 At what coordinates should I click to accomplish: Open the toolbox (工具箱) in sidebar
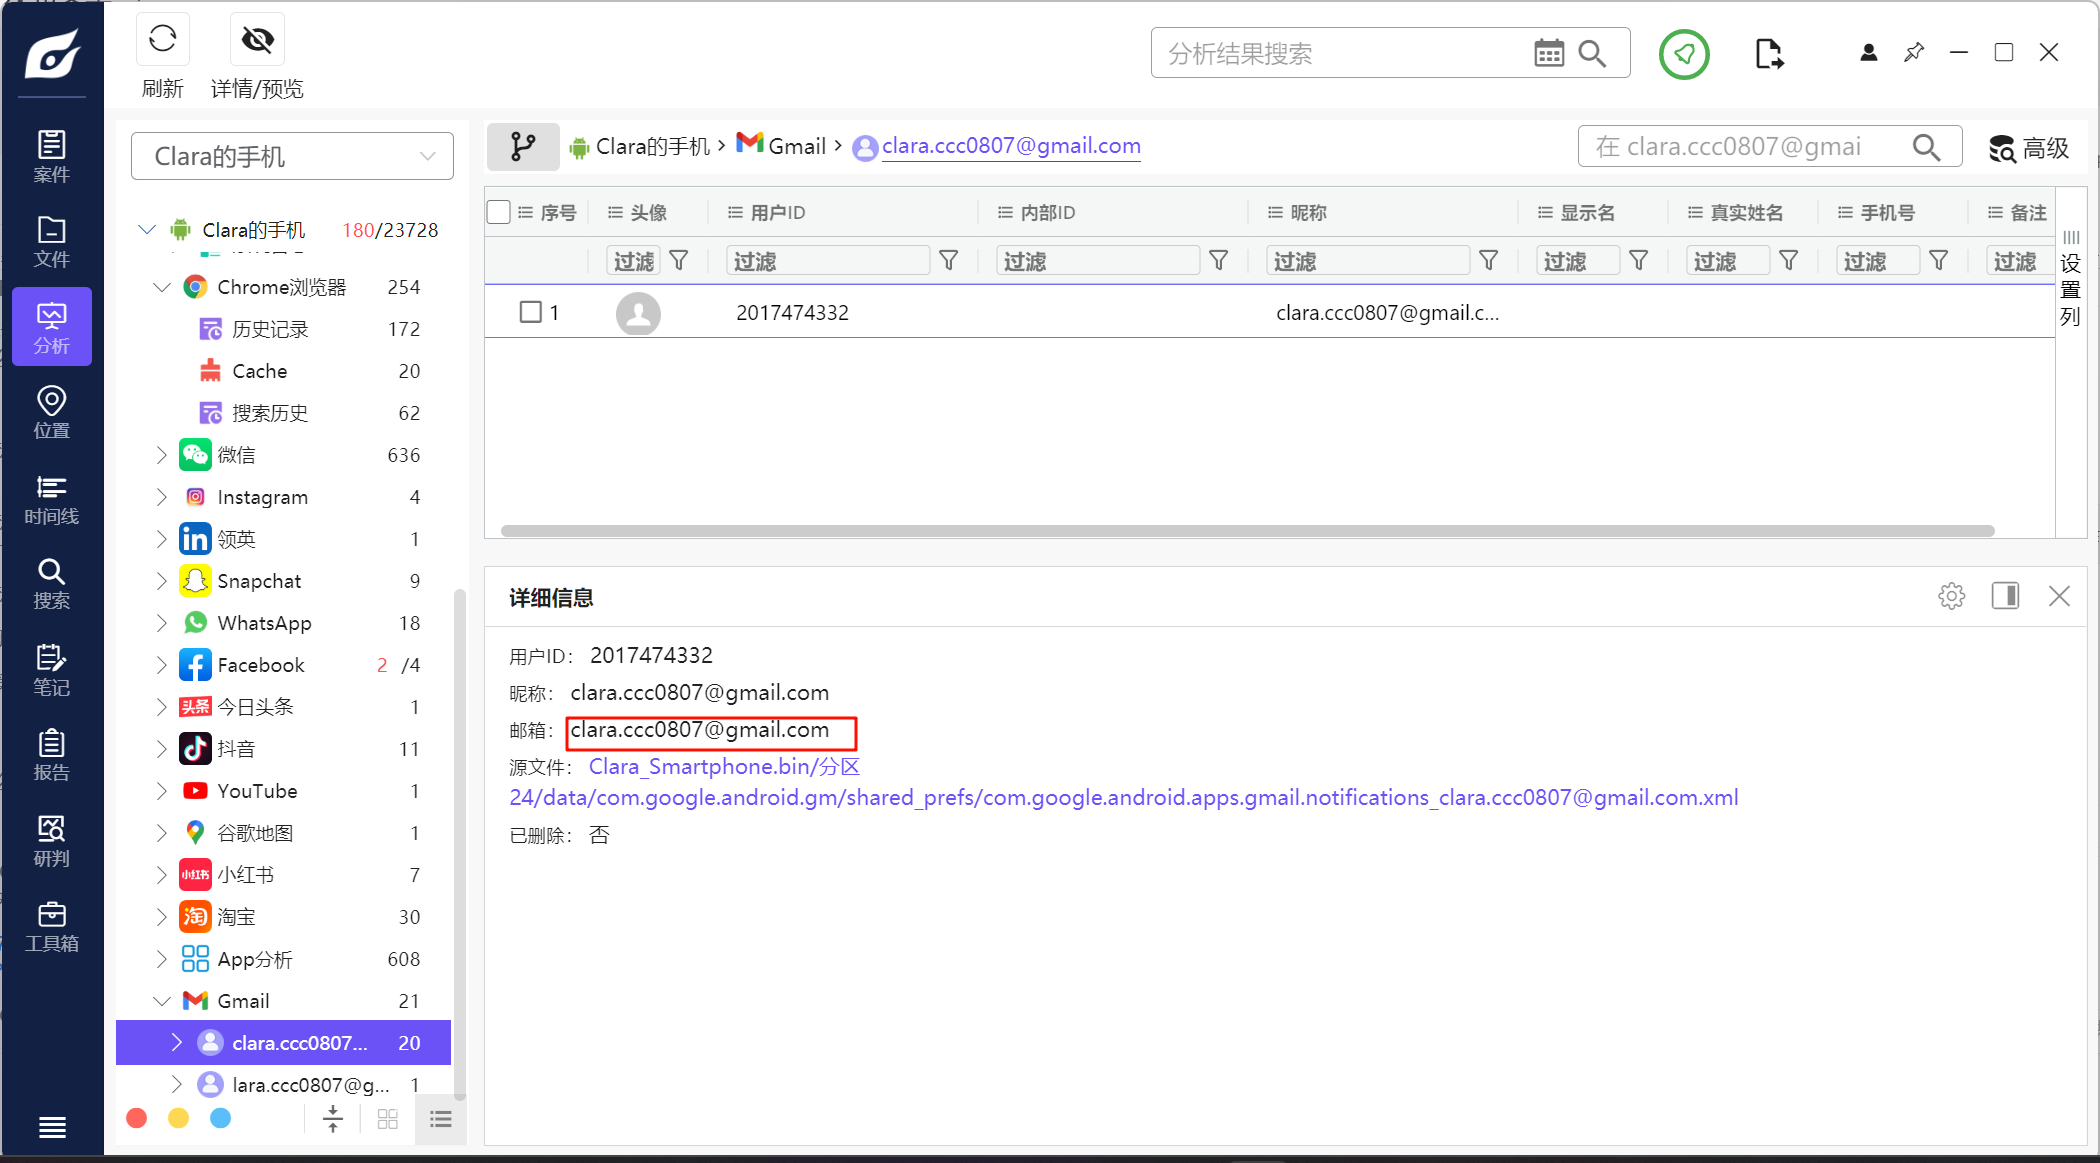pos(52,927)
